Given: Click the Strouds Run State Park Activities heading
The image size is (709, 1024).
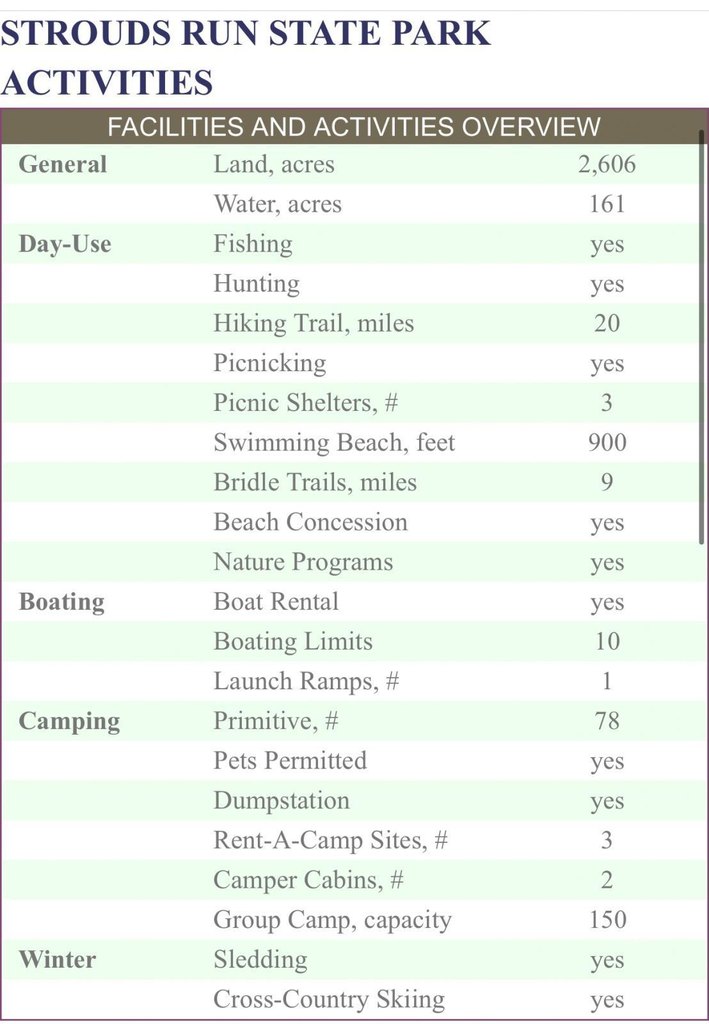Looking at the screenshot, I should tap(245, 57).
